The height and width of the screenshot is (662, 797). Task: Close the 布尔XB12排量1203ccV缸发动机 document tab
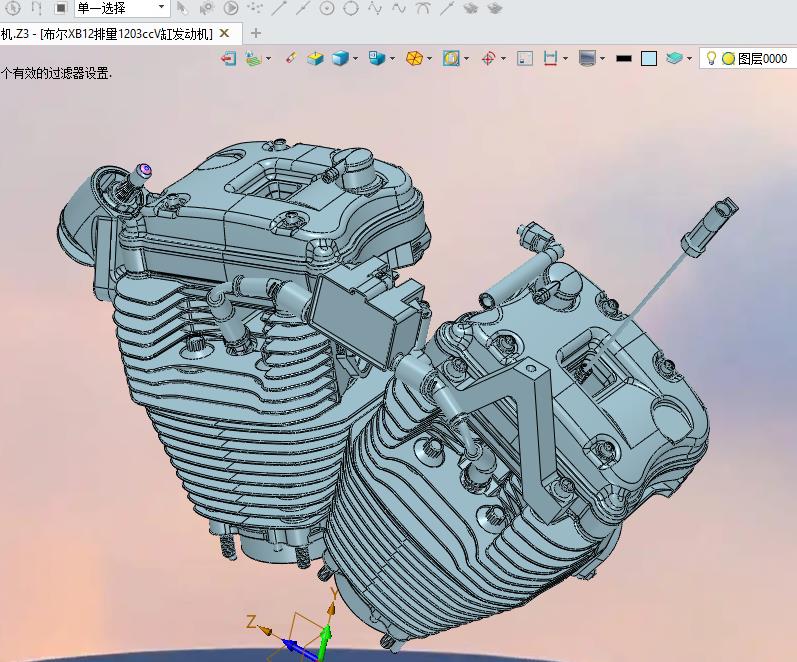(224, 34)
